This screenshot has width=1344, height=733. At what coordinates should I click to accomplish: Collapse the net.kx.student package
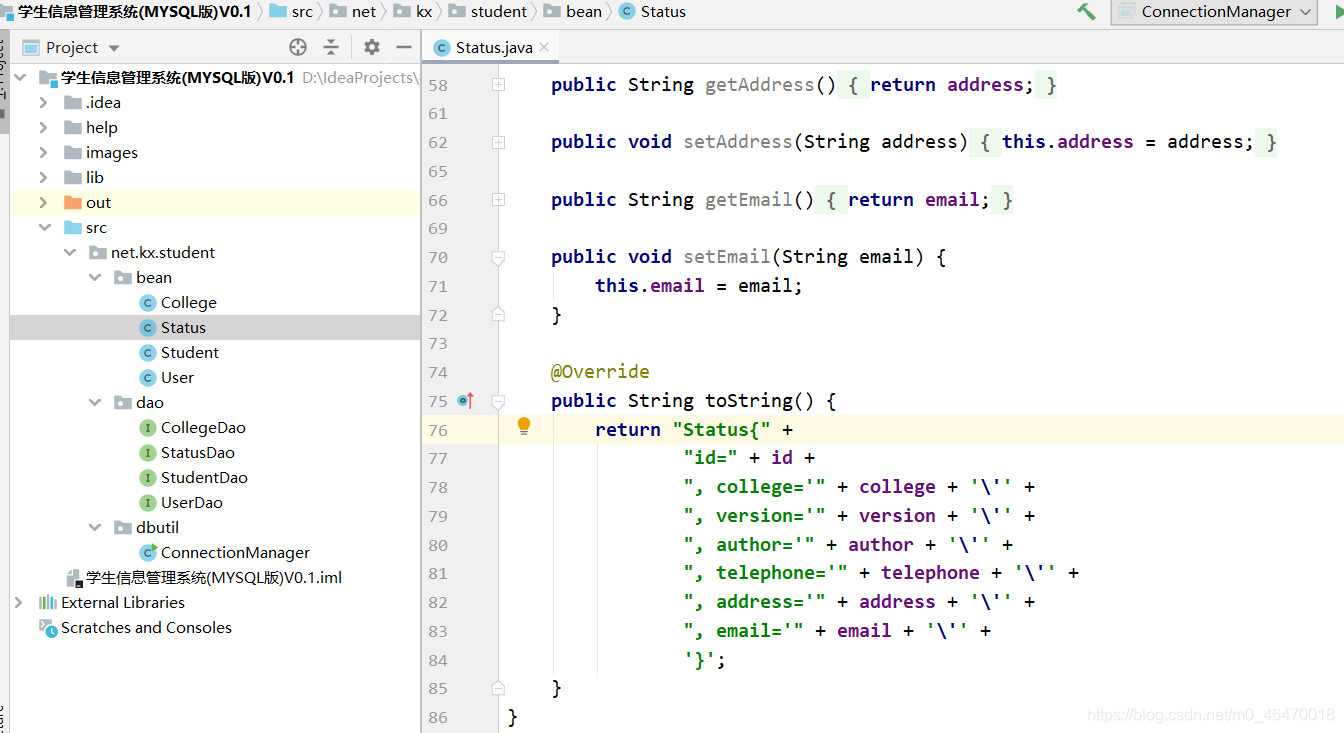pos(69,252)
